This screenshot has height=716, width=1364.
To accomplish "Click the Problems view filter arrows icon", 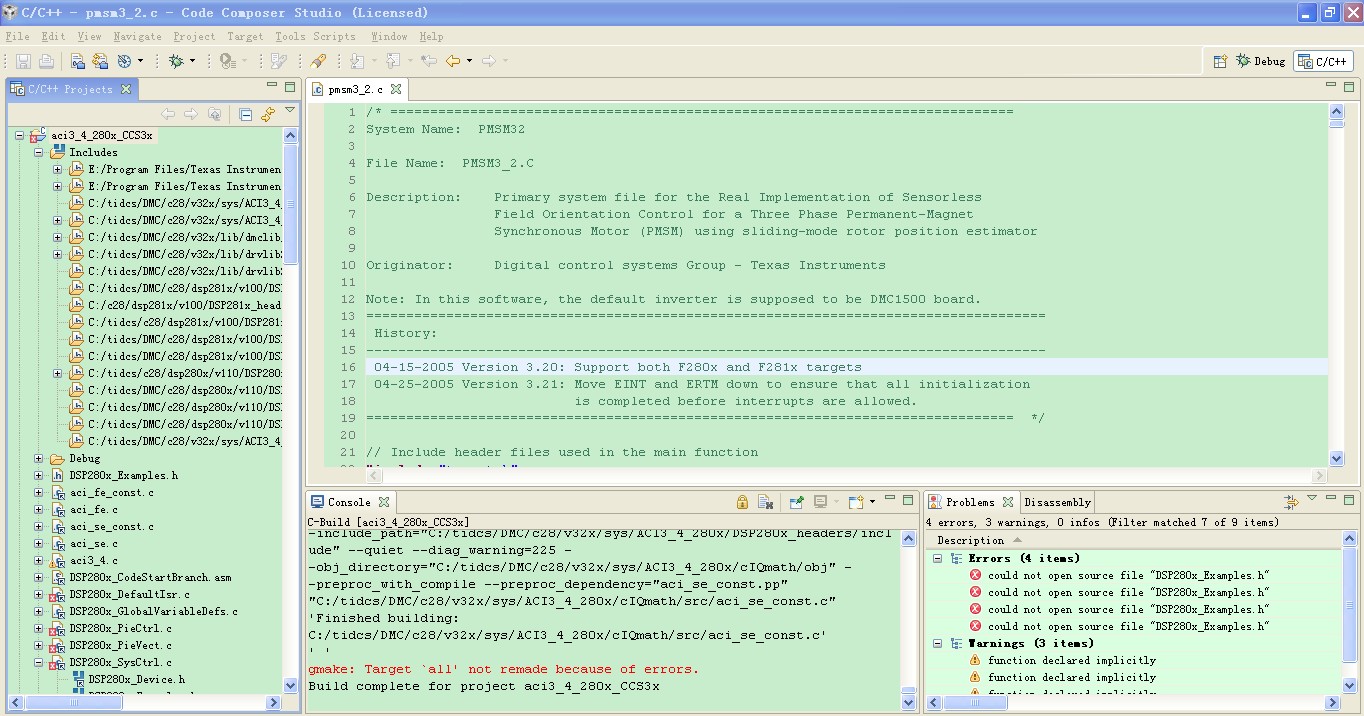I will (1291, 502).
